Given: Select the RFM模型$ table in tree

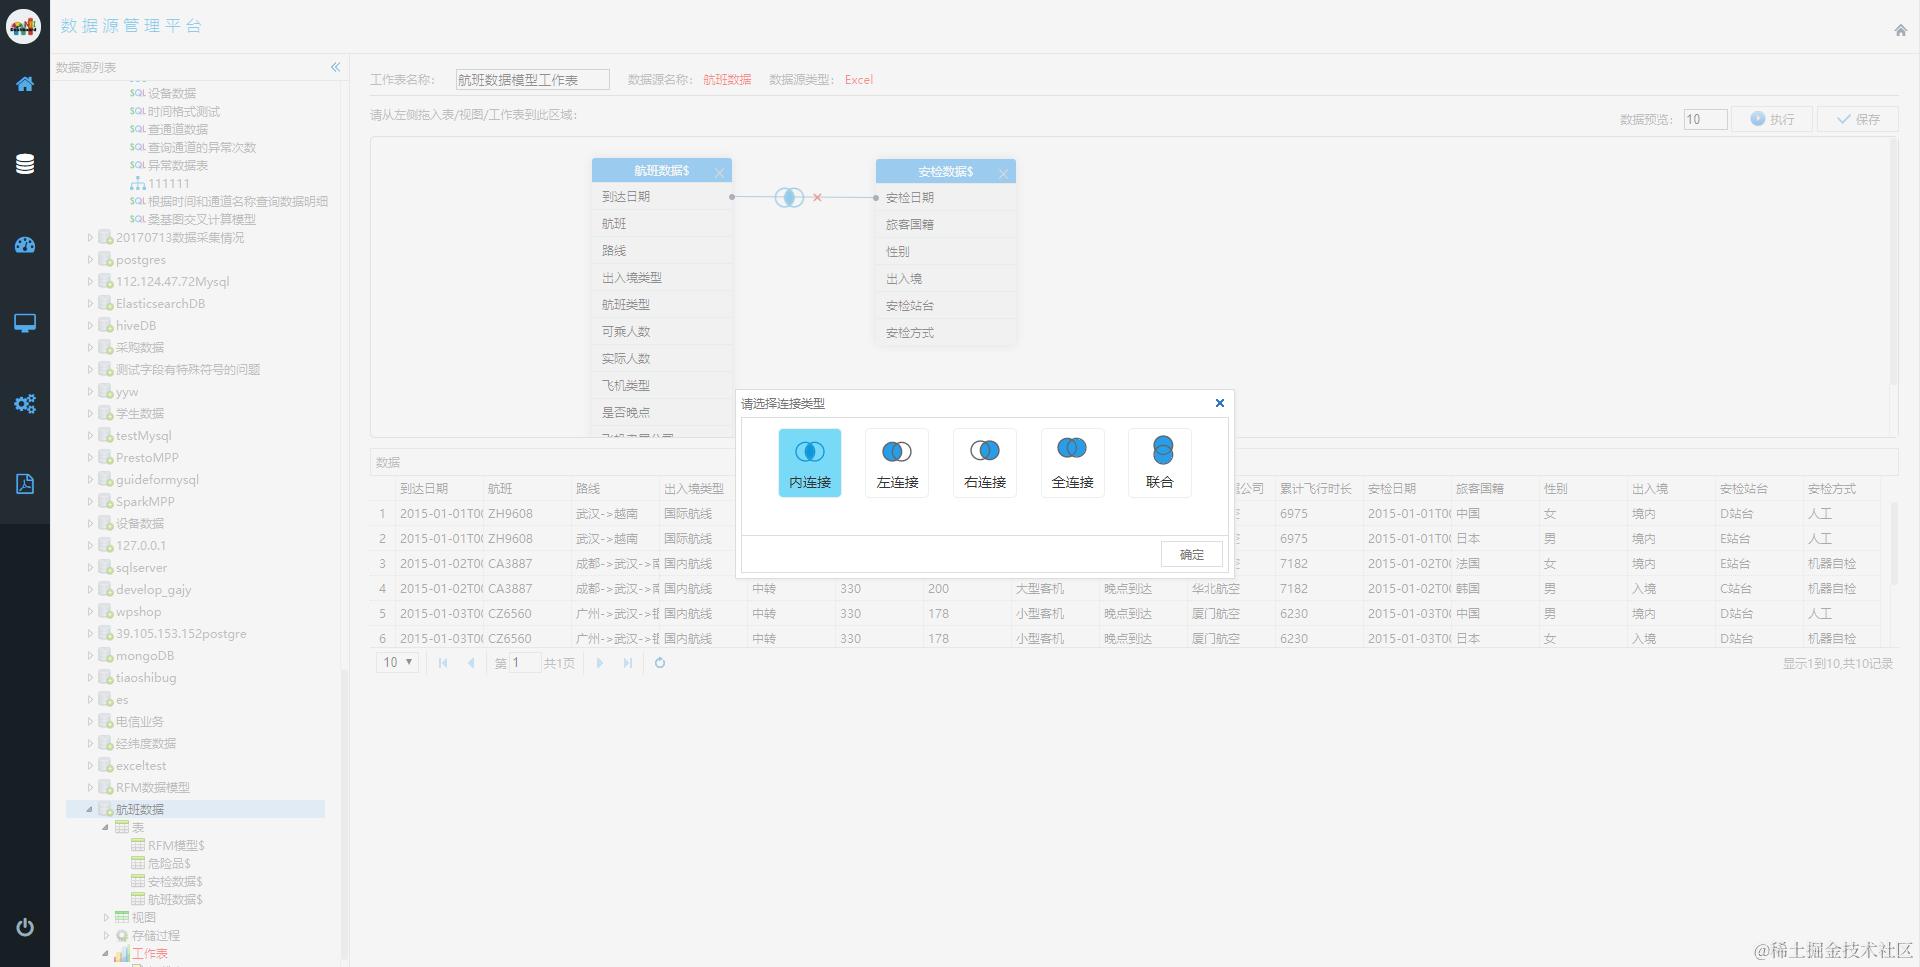Looking at the screenshot, I should (176, 846).
